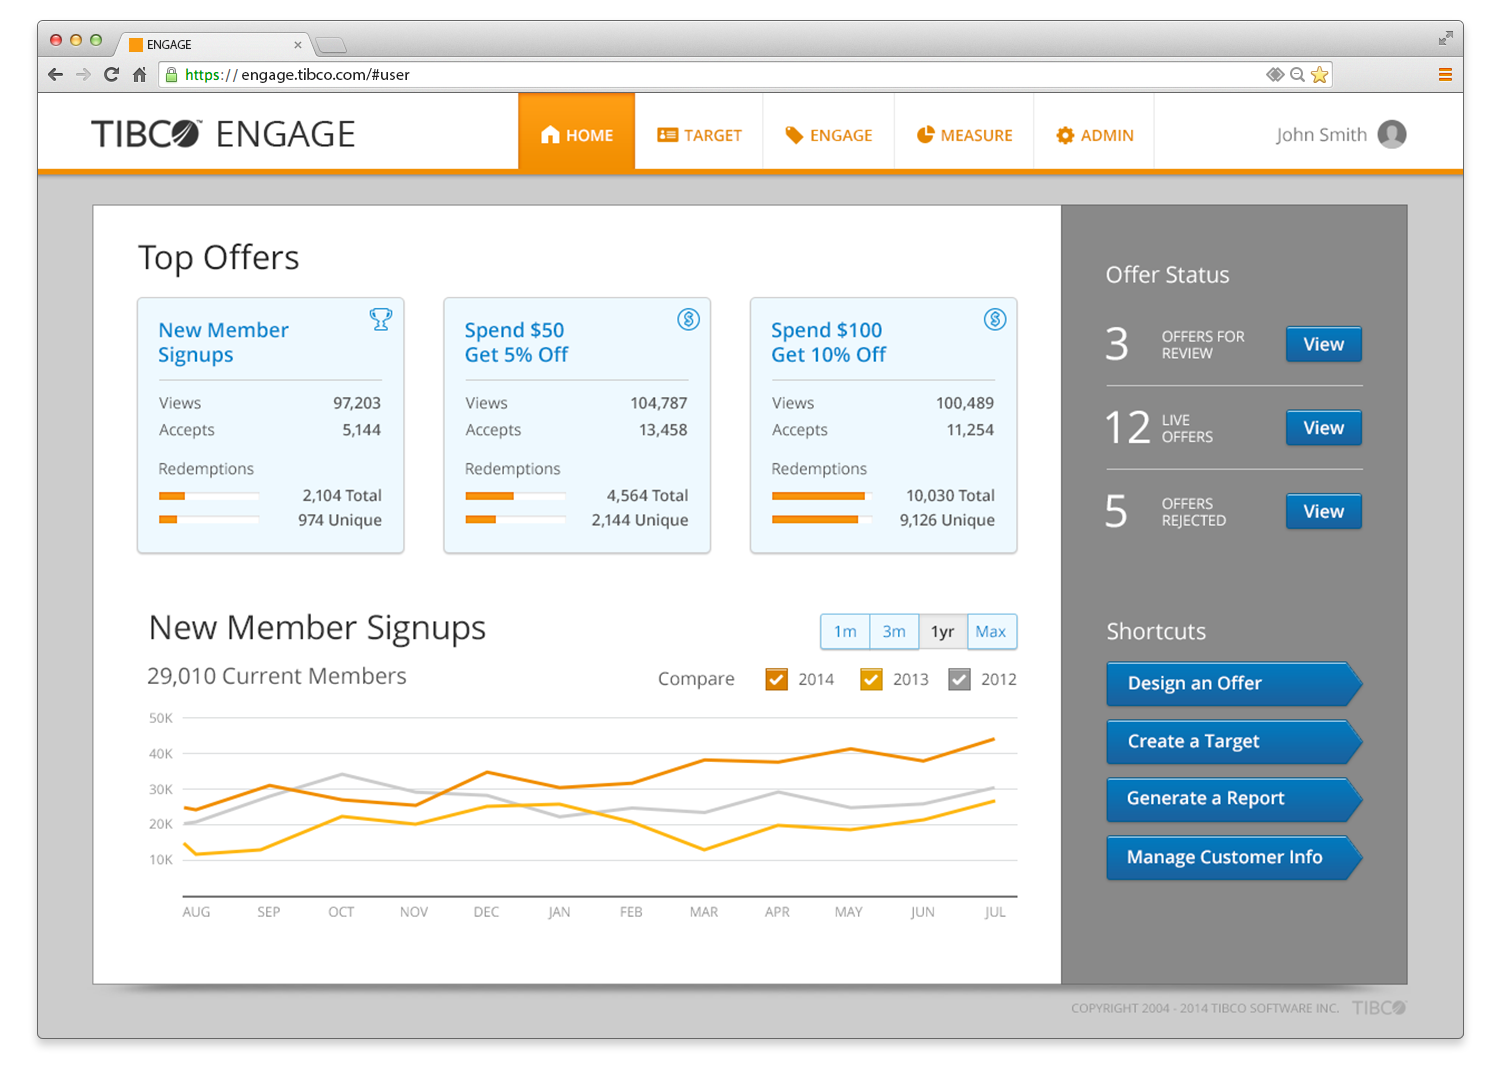Reload the page with refresh icon
The image size is (1500, 1070).
pos(111,74)
